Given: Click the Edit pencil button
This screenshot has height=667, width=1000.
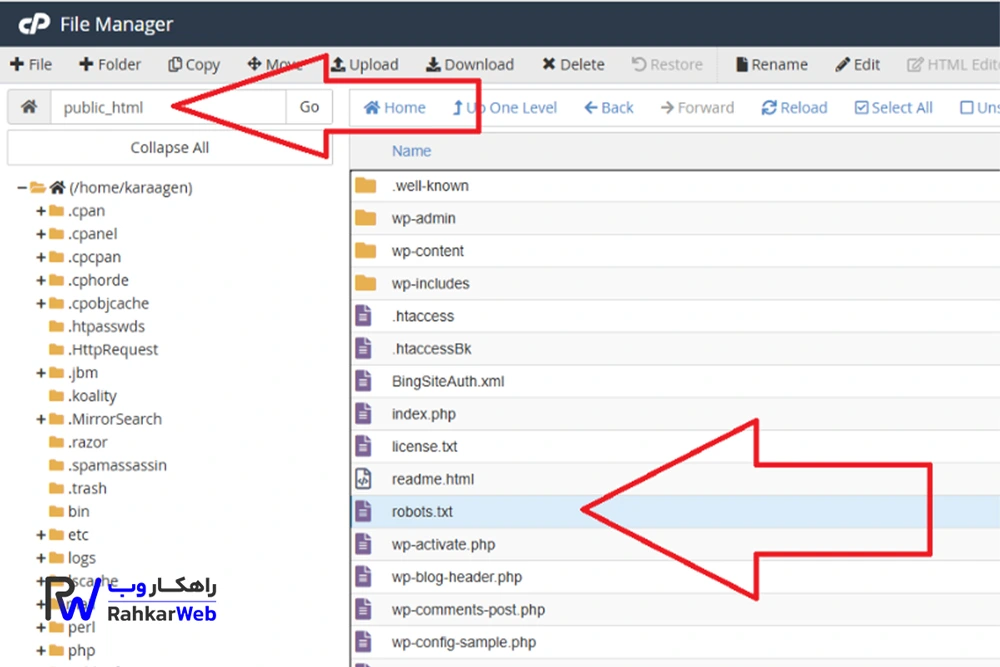Looking at the screenshot, I should pyautogui.click(x=858, y=64).
